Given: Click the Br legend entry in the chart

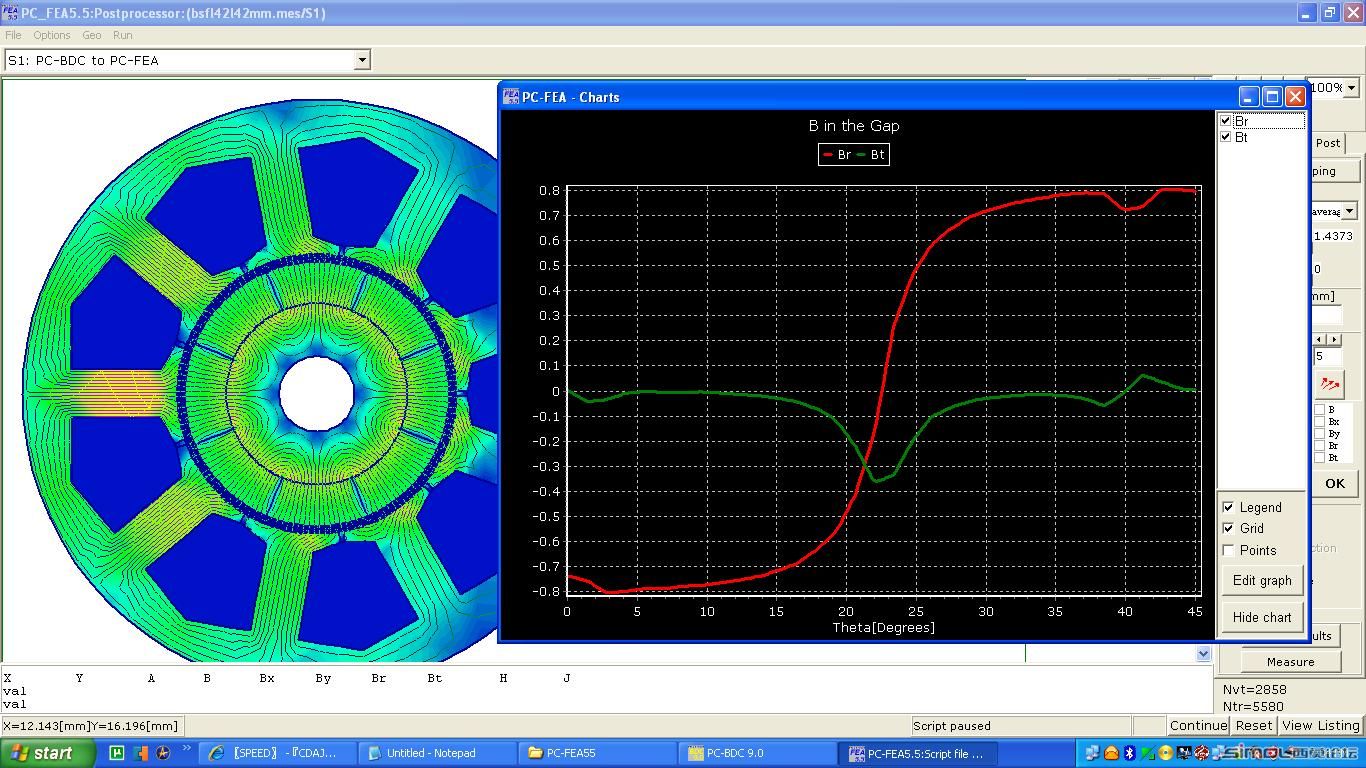Looking at the screenshot, I should [x=837, y=154].
